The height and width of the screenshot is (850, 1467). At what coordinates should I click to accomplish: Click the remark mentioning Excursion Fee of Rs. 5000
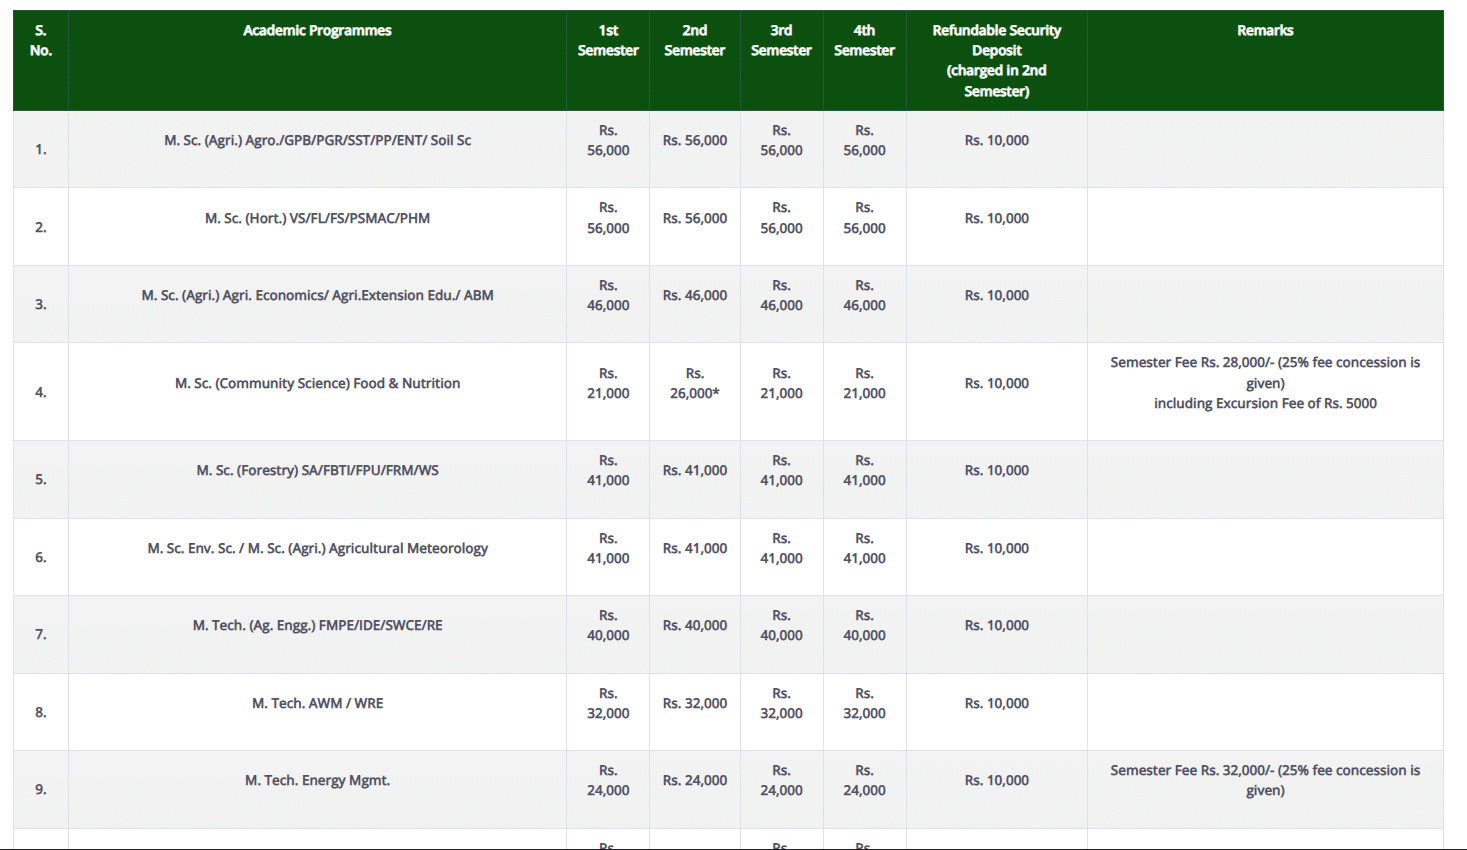[x=1265, y=403]
